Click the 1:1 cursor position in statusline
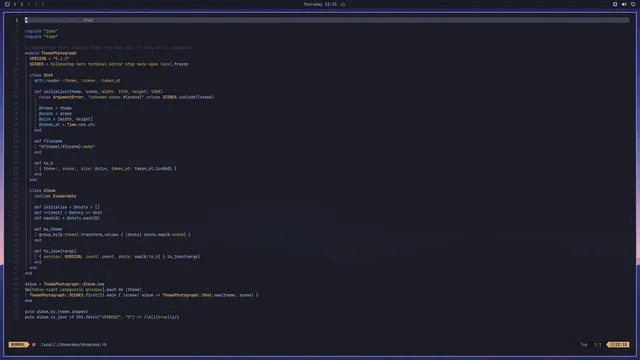The width and height of the screenshot is (640, 360). click(x=598, y=344)
